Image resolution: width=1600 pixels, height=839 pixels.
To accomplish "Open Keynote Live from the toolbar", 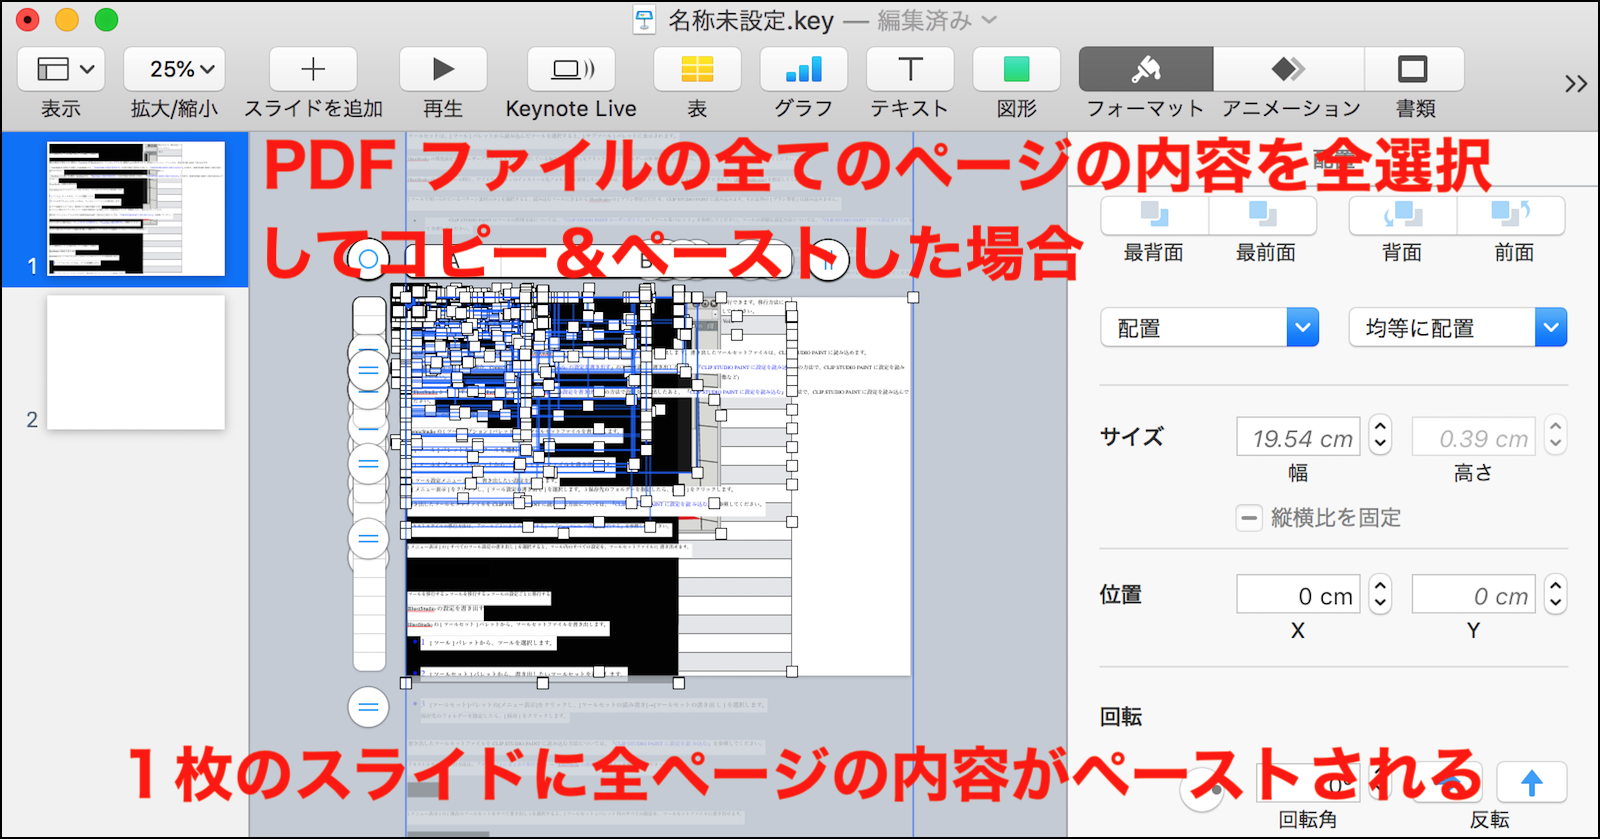I will point(571,69).
